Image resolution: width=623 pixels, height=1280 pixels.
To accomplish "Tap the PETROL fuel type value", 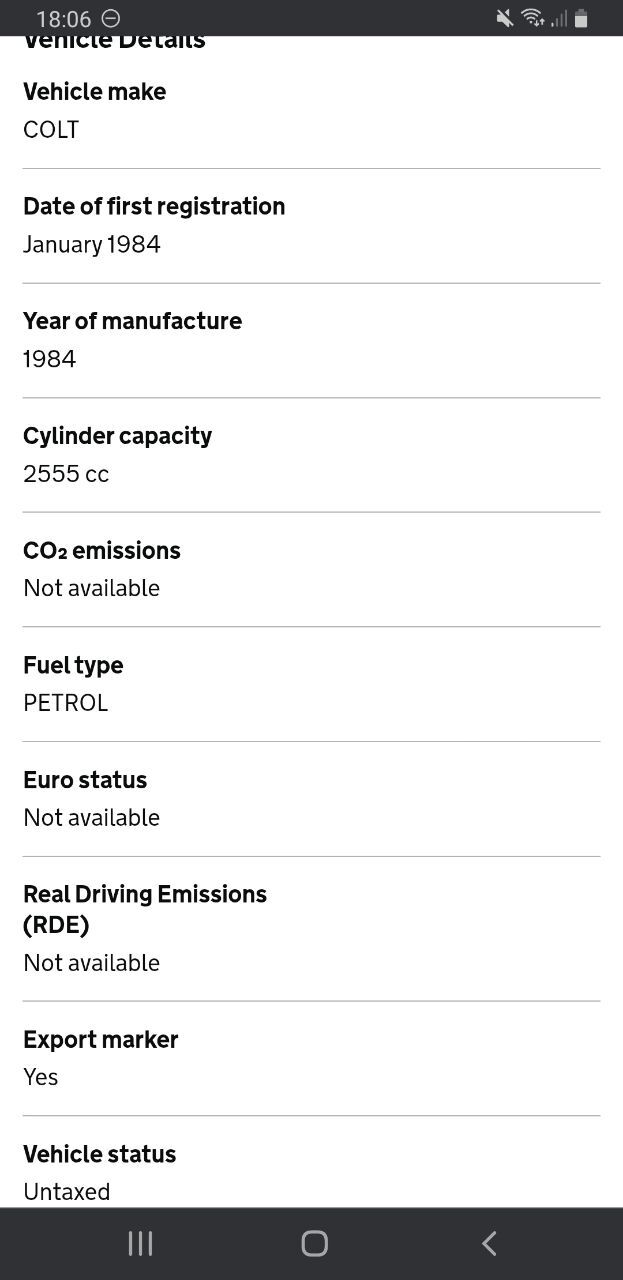I will coord(66,703).
